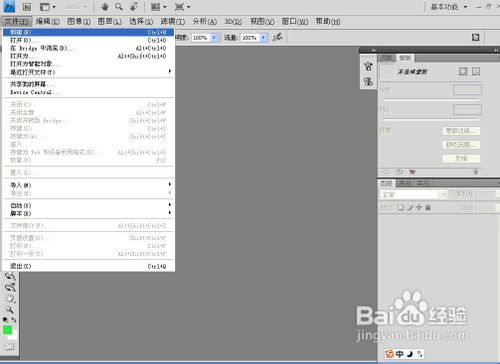Toggle airbrush mode in options bar
The image size is (500, 364).
(x=277, y=37)
